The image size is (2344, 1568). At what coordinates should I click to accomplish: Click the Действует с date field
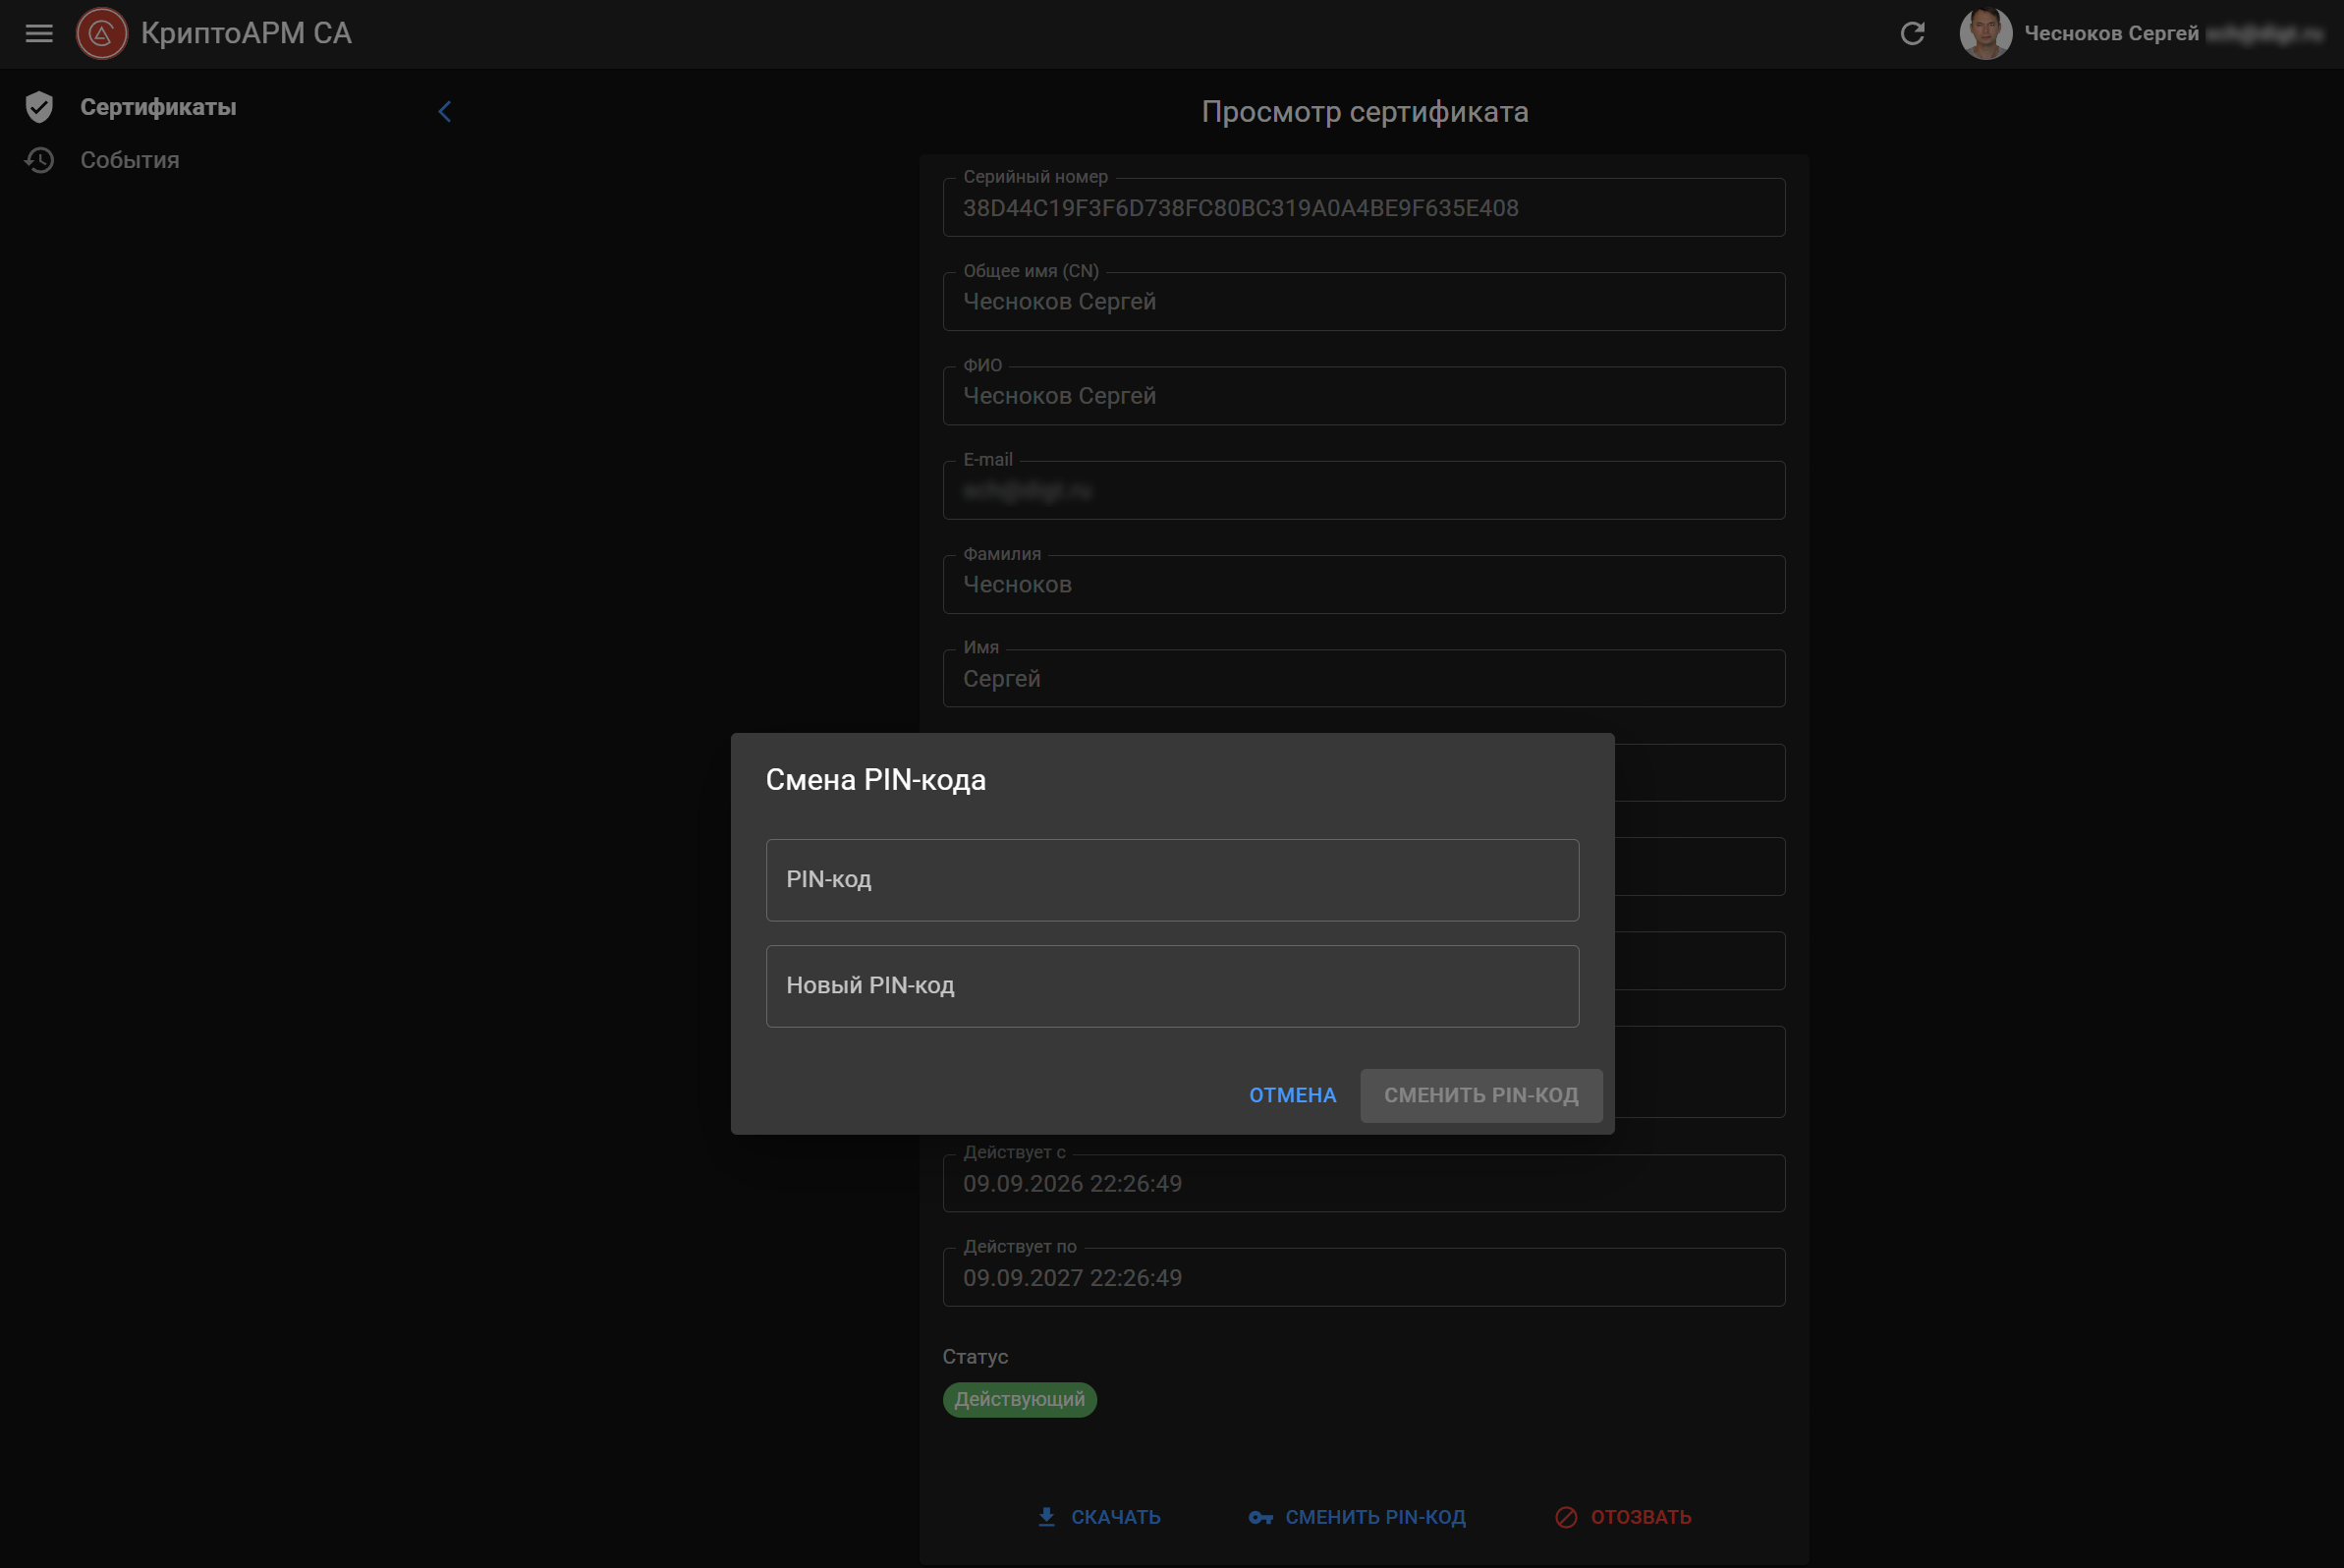click(1363, 1183)
